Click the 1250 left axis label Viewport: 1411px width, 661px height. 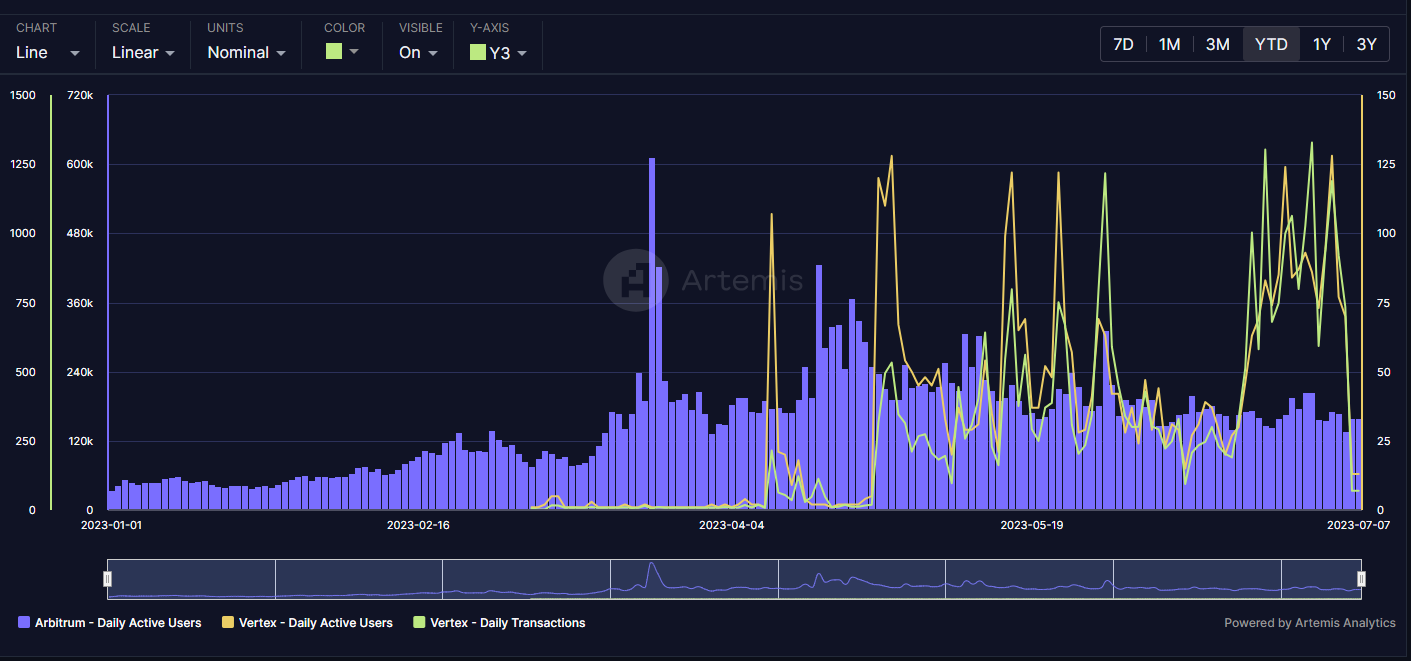[x=23, y=164]
